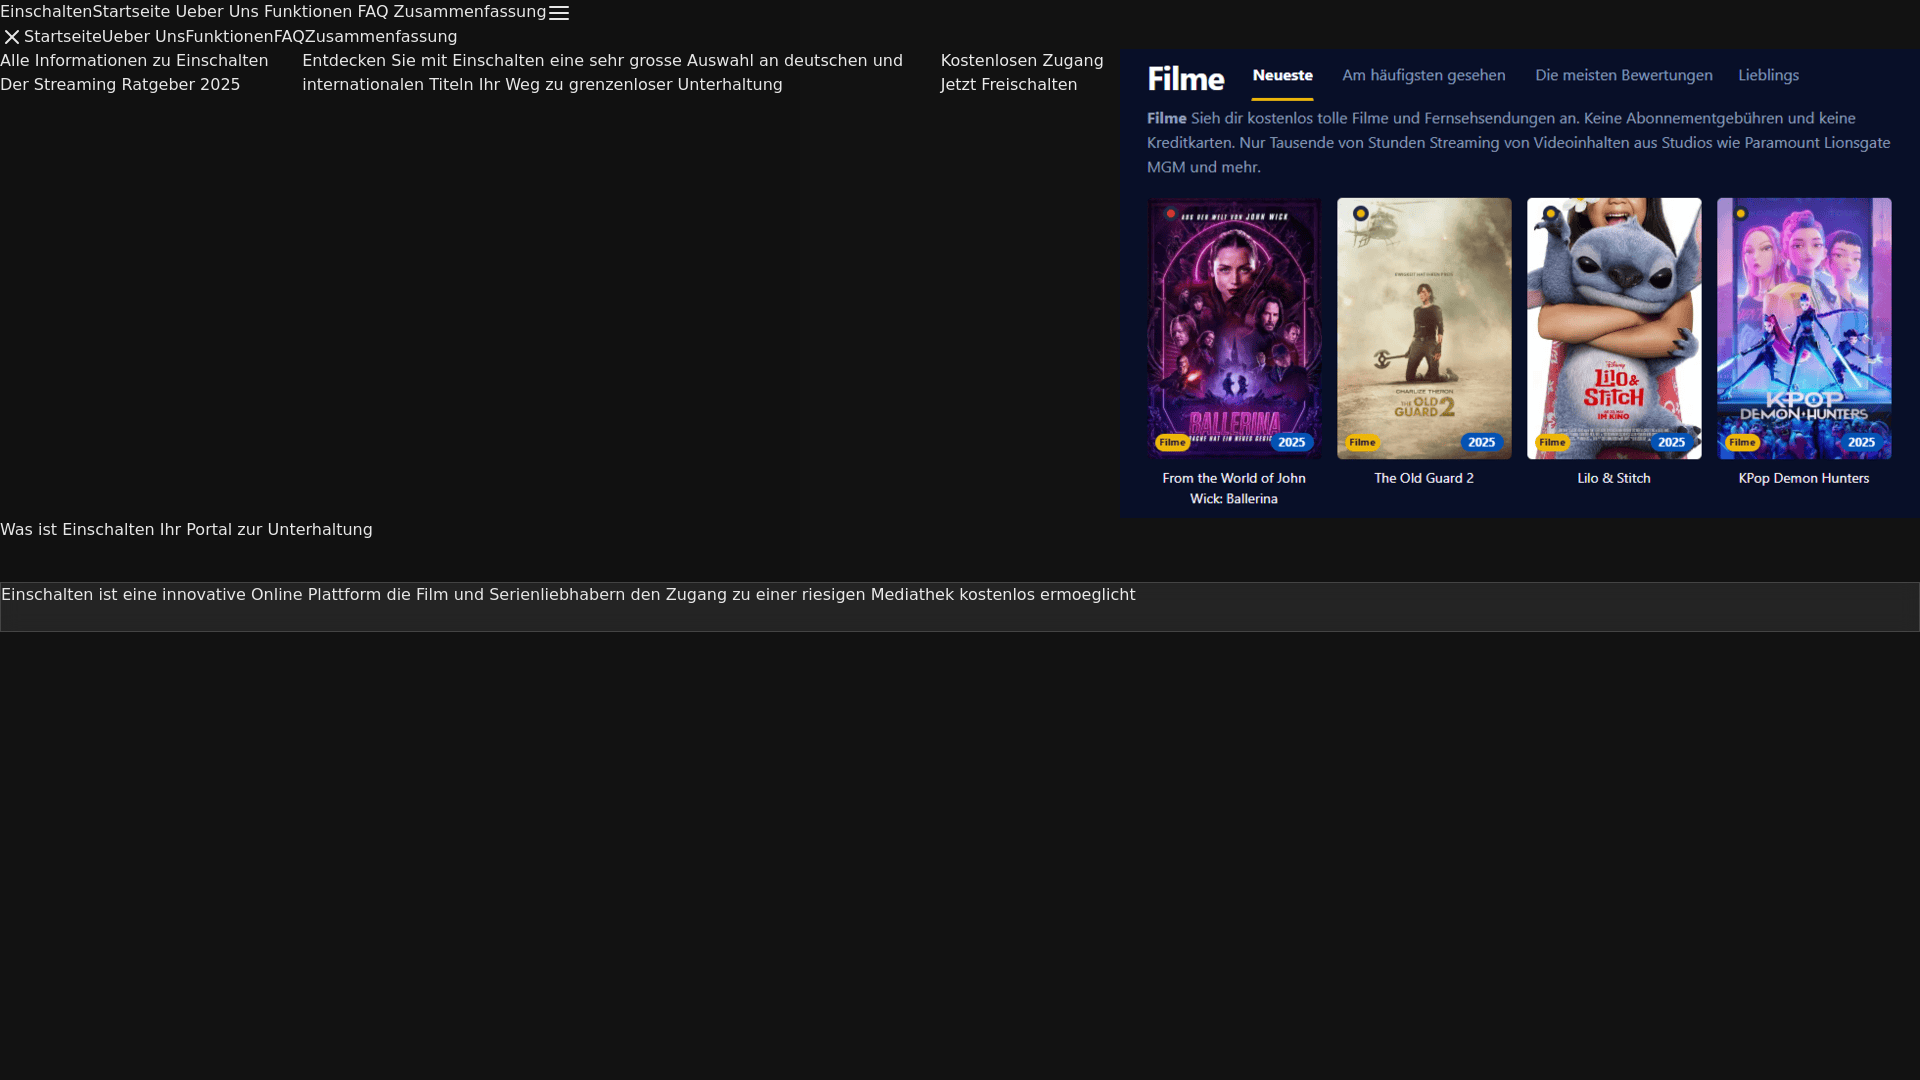This screenshot has width=1920, height=1080.
Task: Click the yellow dot on Lilo & Stitch poster
Action: [x=1550, y=213]
